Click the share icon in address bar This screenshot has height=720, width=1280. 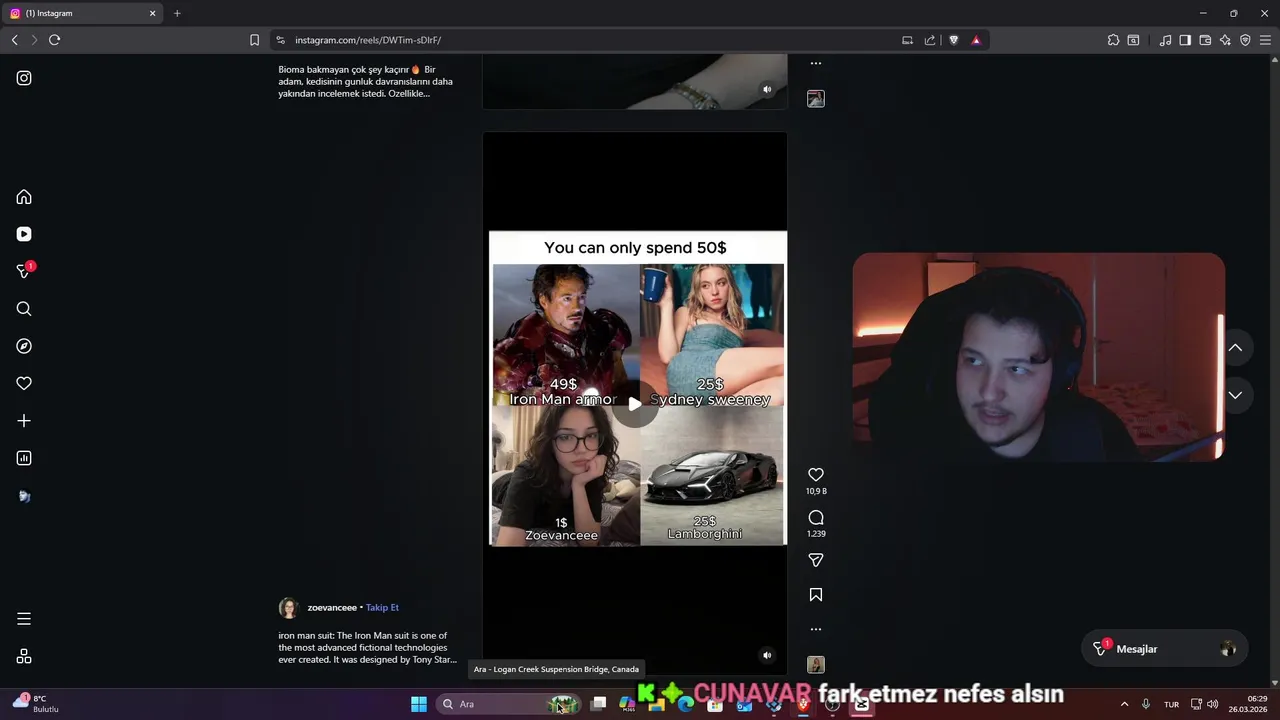pos(930,40)
